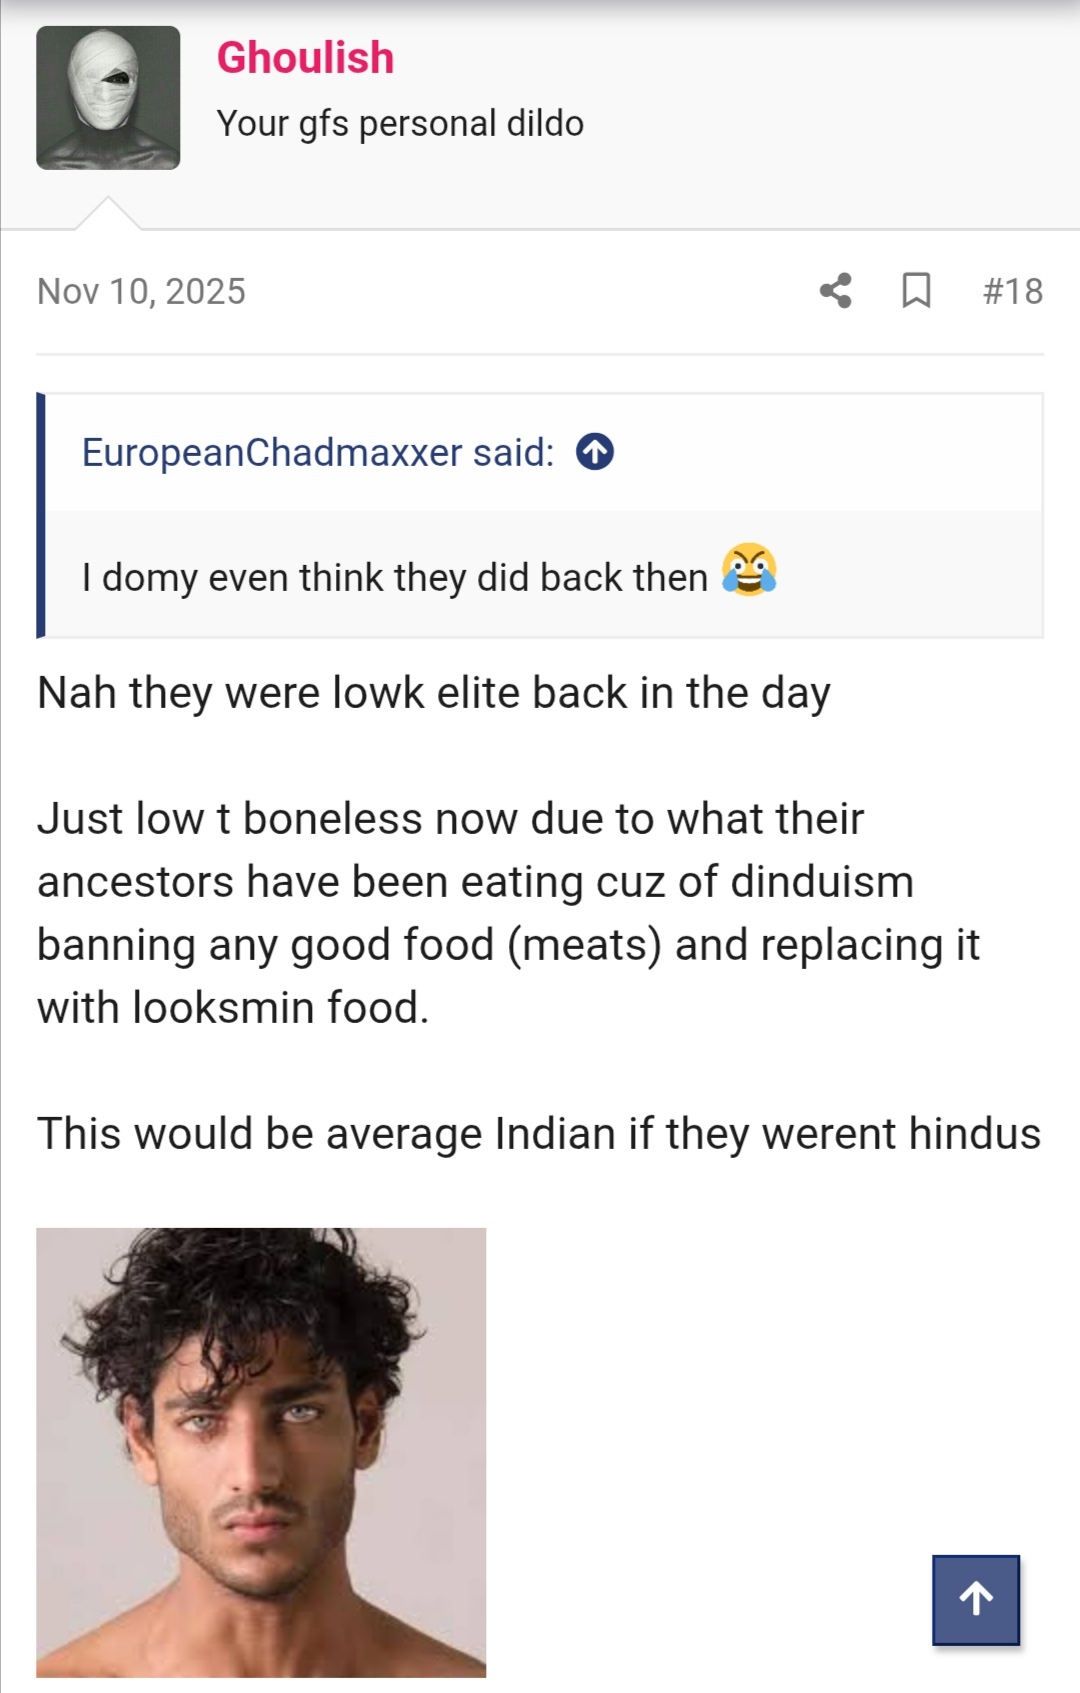Open the Ghoulish username profile link
This screenshot has height=1693, width=1080.
[305, 57]
